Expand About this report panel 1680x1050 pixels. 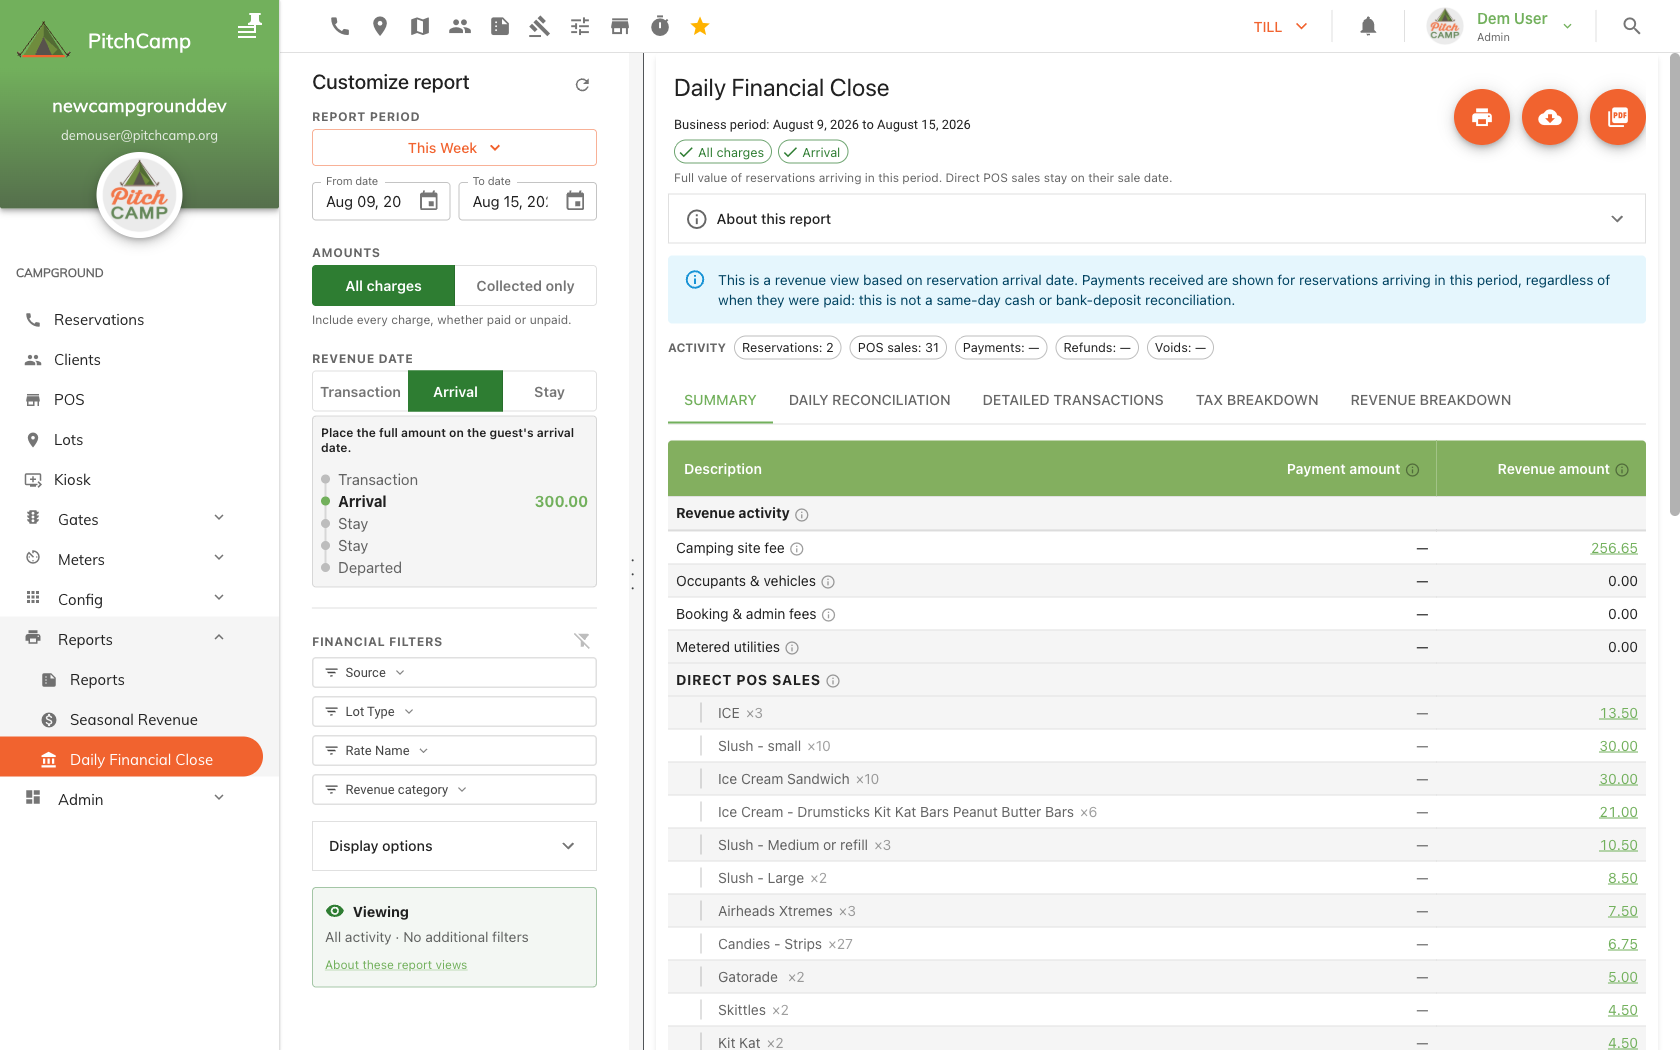point(1156,219)
